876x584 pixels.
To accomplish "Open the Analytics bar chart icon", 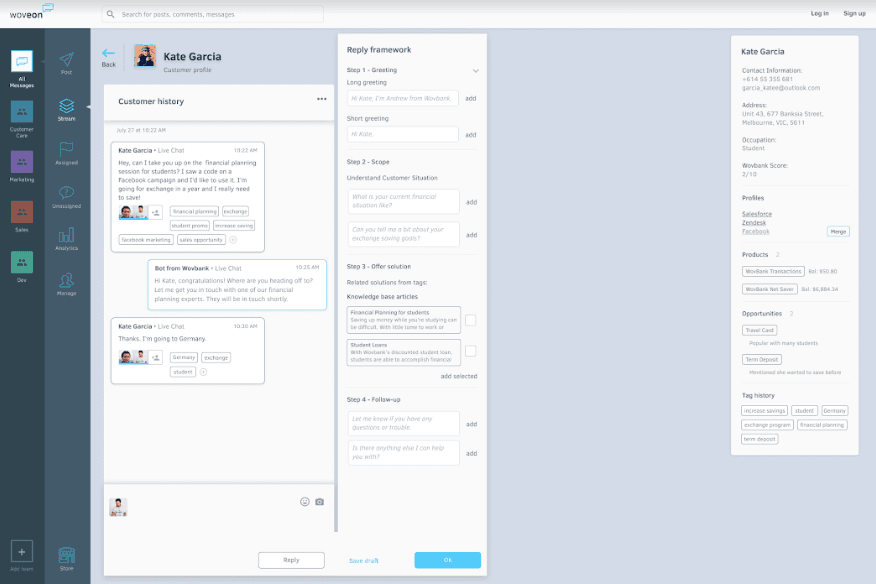I will pos(66,237).
